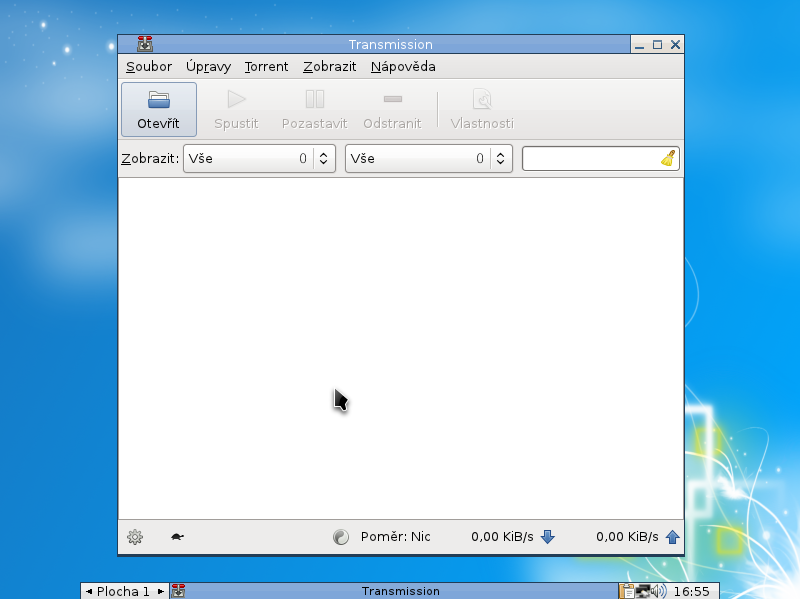Click the Transmission title bar app icon
The height and width of the screenshot is (599, 800).
[x=145, y=44]
